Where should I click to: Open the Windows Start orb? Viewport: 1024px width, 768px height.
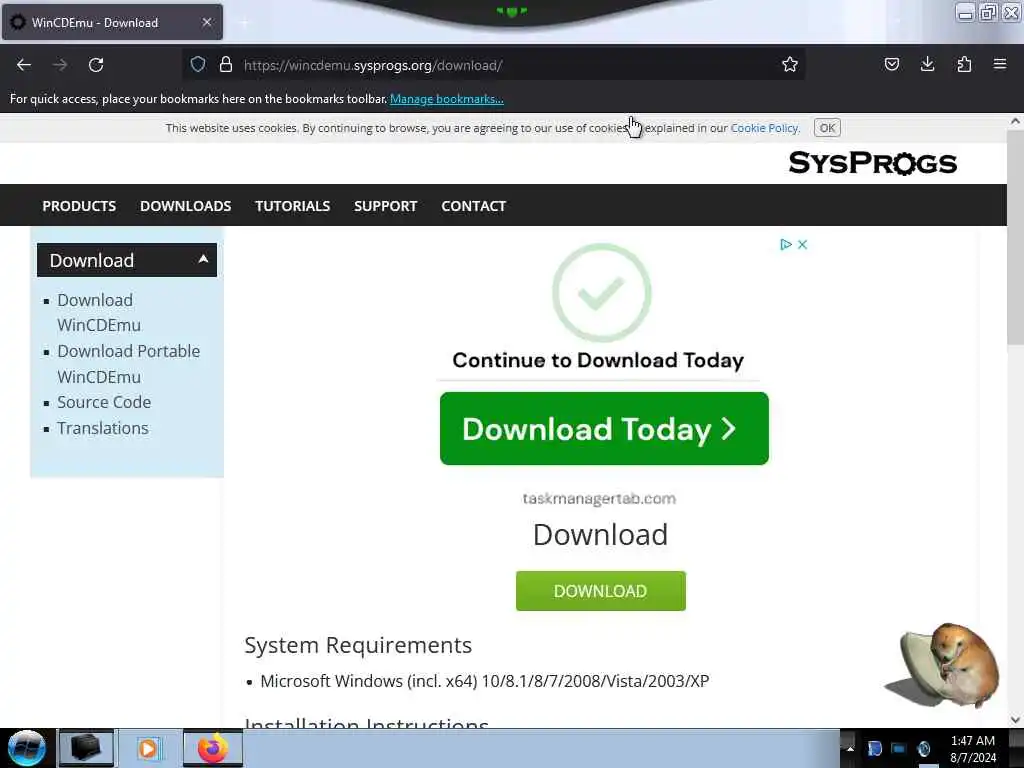click(27, 748)
